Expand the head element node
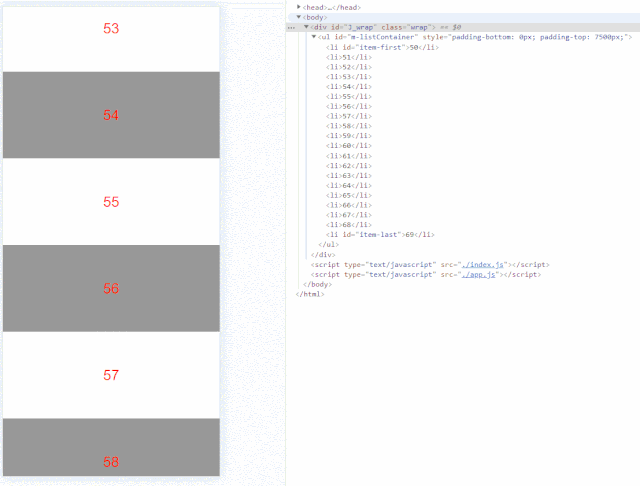The image size is (640, 486). click(299, 7)
